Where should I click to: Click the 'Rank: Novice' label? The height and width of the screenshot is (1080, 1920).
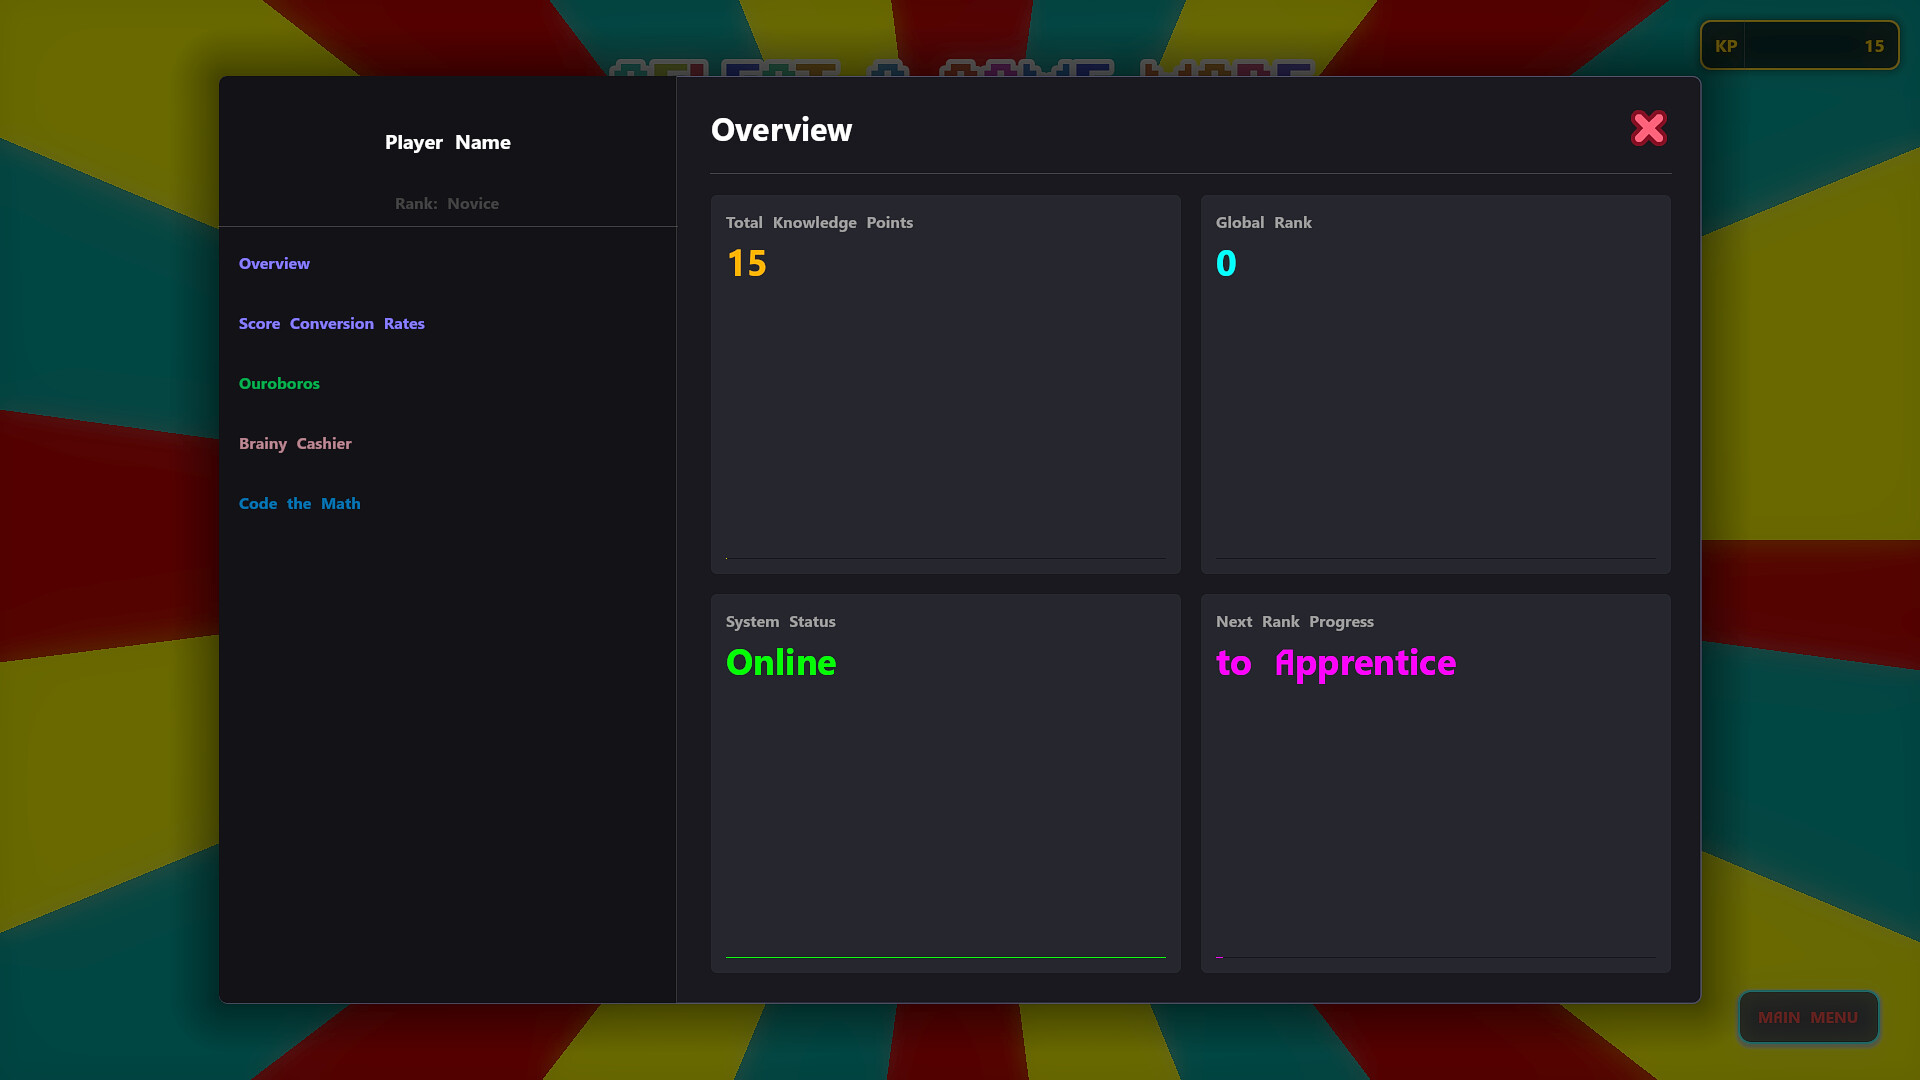(447, 203)
